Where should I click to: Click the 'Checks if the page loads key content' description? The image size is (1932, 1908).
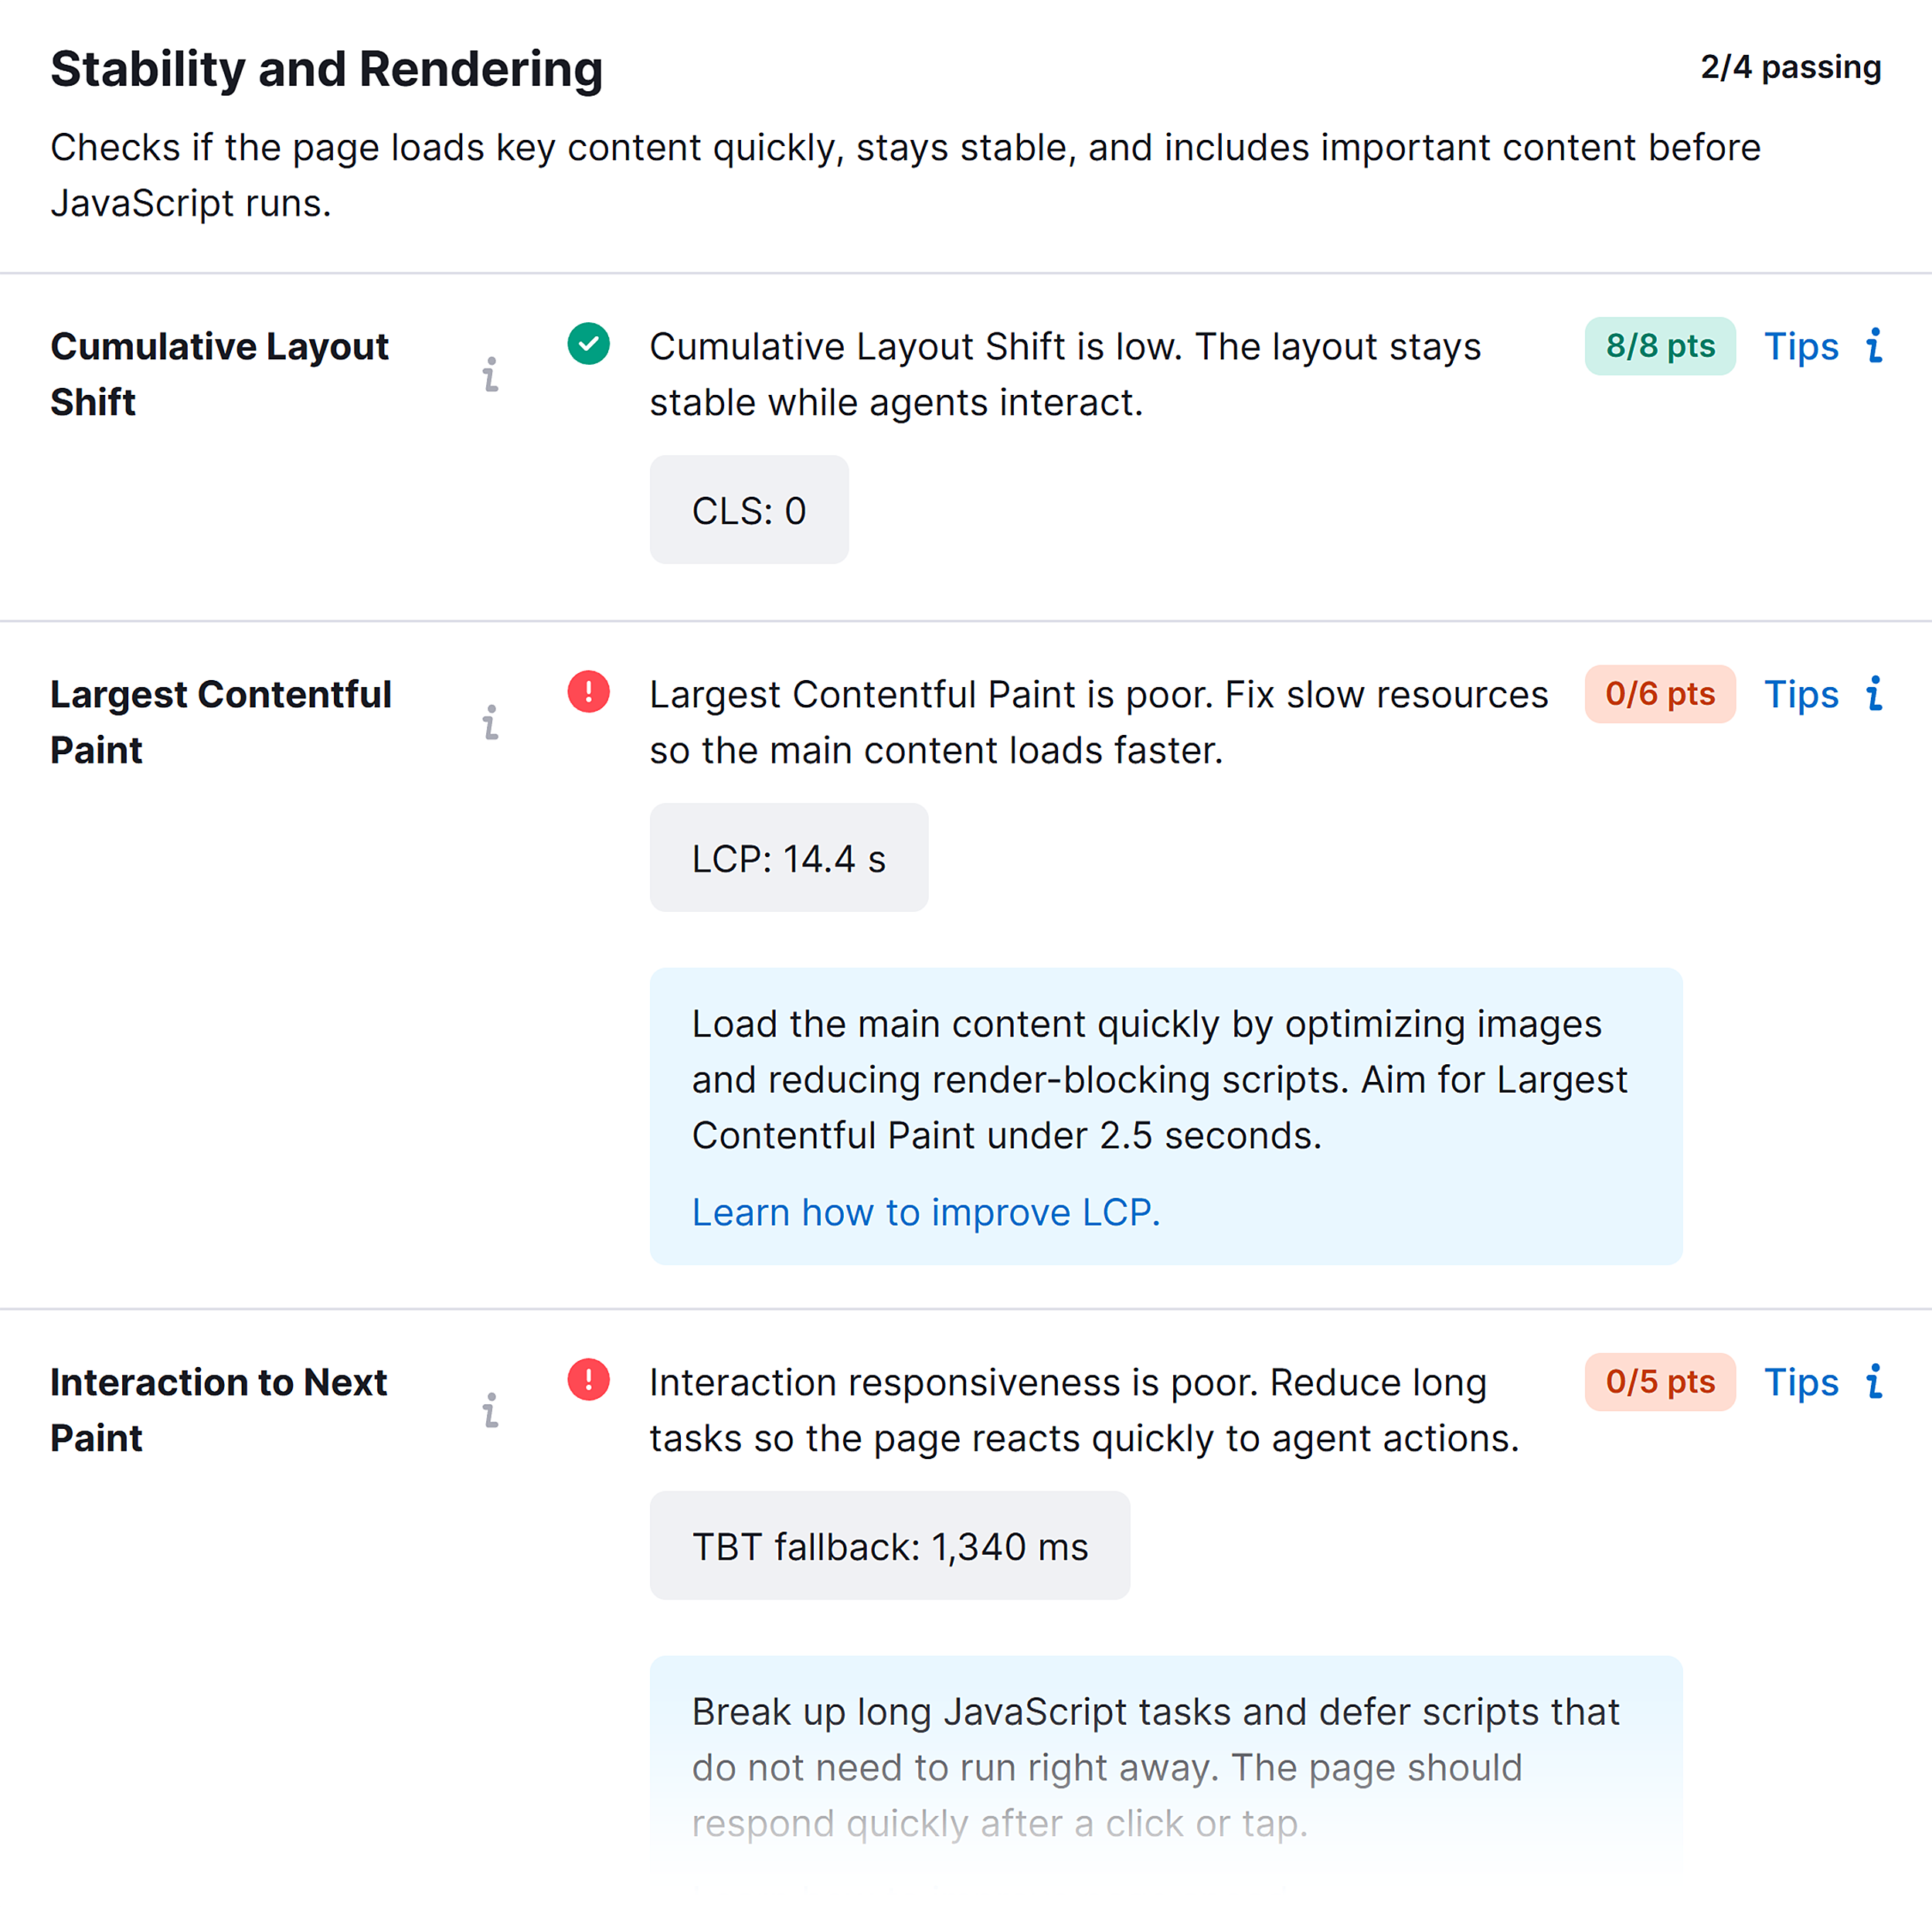tap(905, 175)
